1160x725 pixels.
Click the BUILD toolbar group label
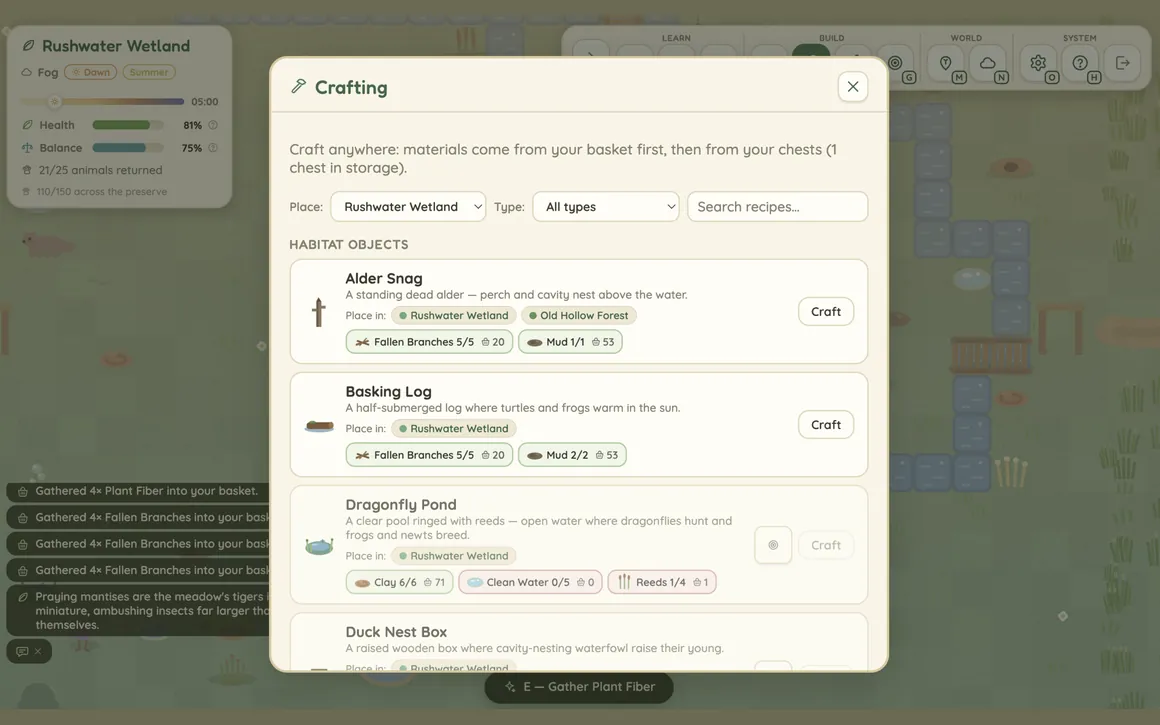832,38
